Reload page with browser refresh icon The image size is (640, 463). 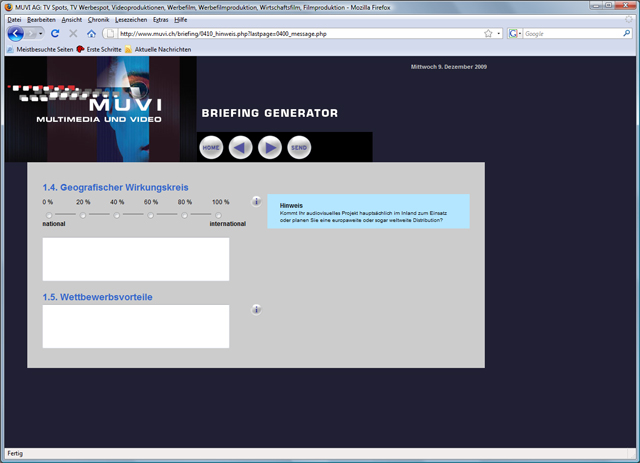tap(56, 33)
